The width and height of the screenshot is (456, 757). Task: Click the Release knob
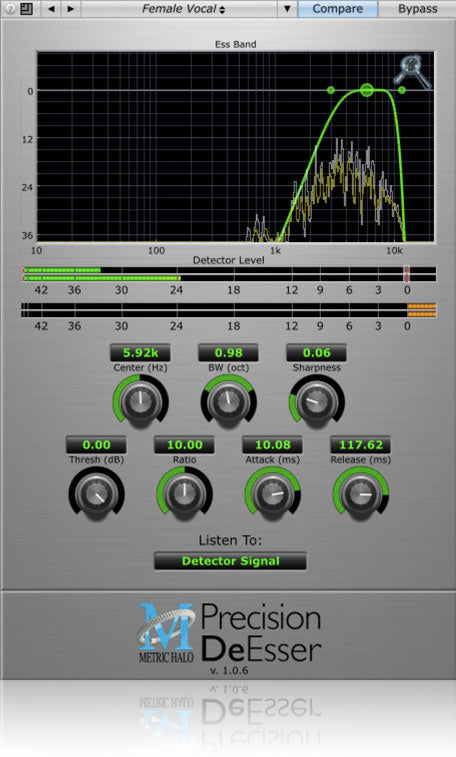[360, 494]
